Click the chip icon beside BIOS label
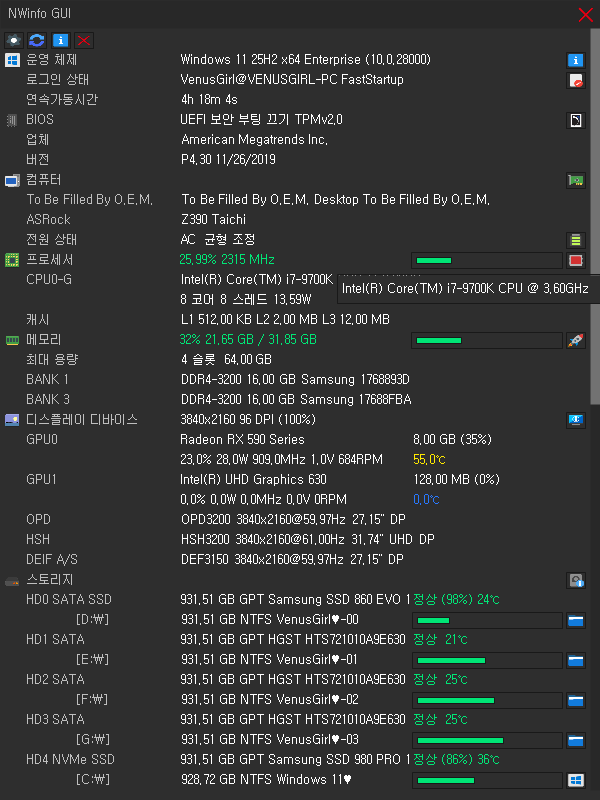The width and height of the screenshot is (600, 800). (x=12, y=120)
